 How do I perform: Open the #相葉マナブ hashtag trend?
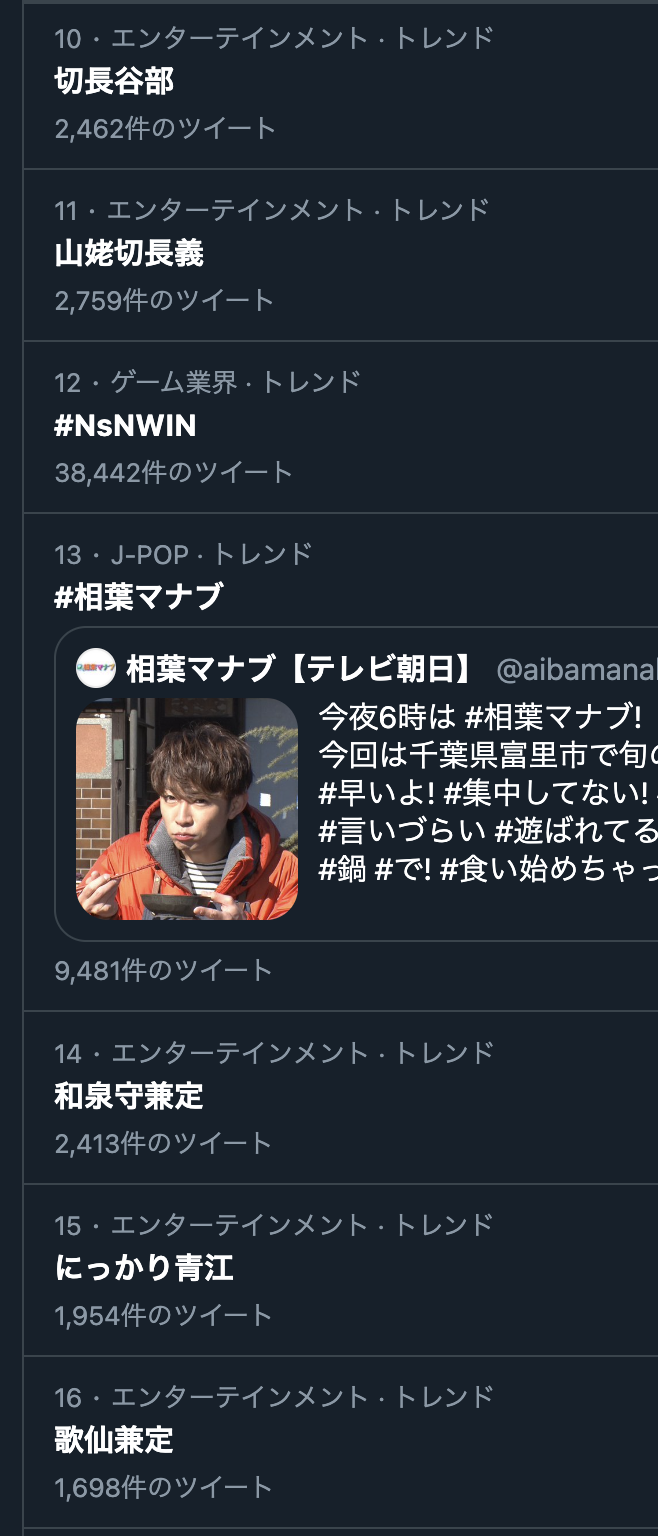pyautogui.click(x=138, y=597)
